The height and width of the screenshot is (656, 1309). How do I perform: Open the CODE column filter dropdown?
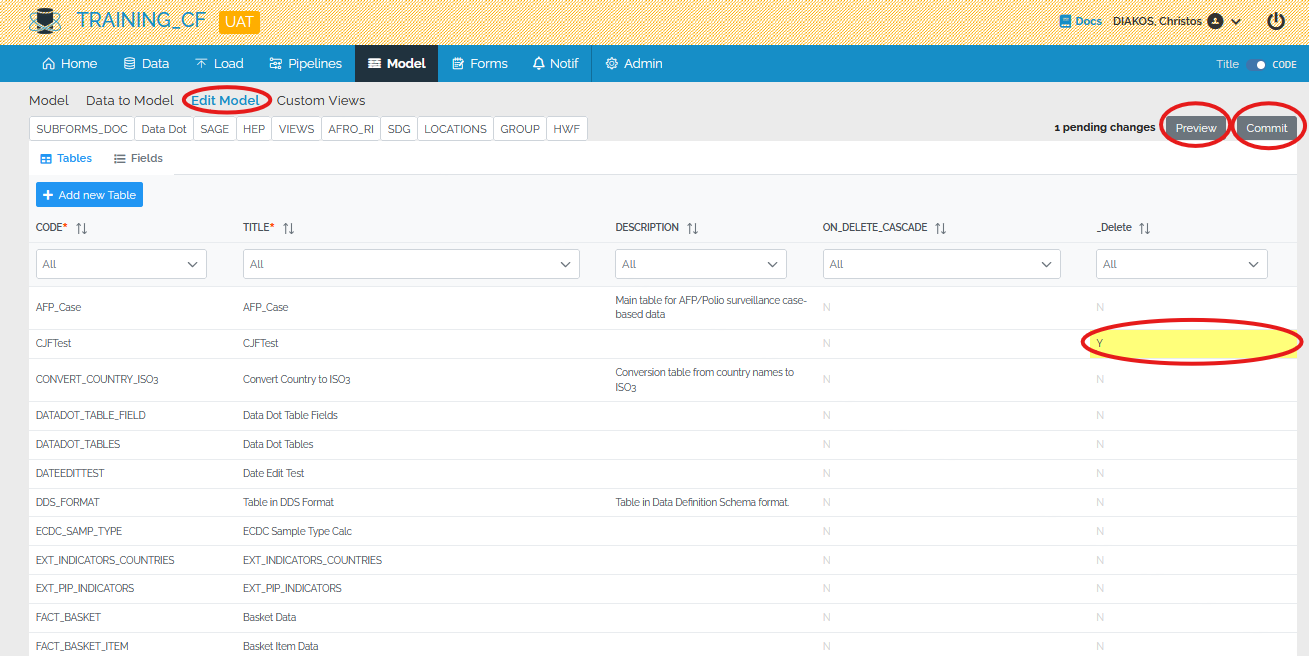tap(121, 264)
